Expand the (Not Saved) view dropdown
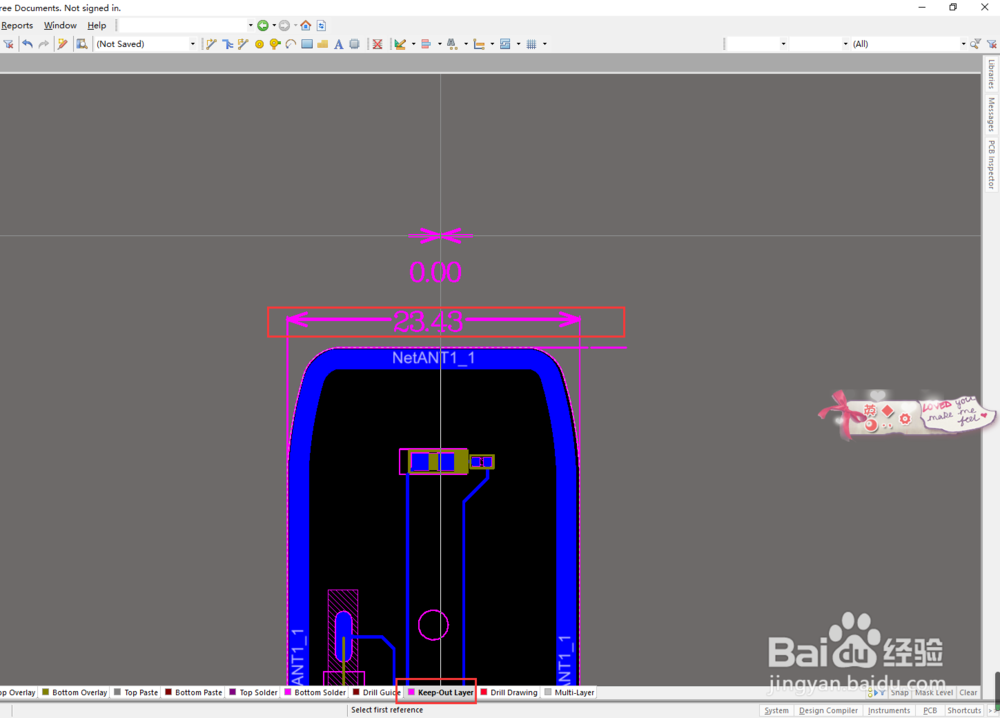Image resolution: width=1000 pixels, height=718 pixels. [x=193, y=44]
